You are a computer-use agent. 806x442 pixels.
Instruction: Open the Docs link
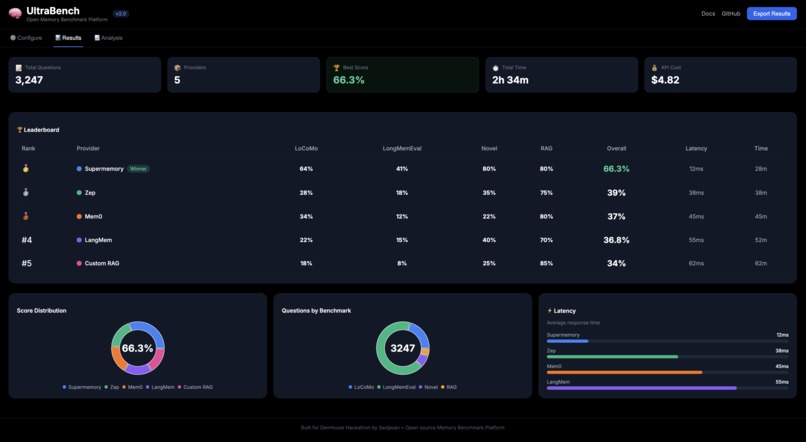click(x=708, y=14)
